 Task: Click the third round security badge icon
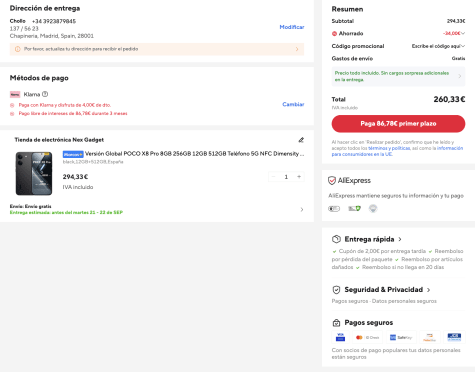373,209
